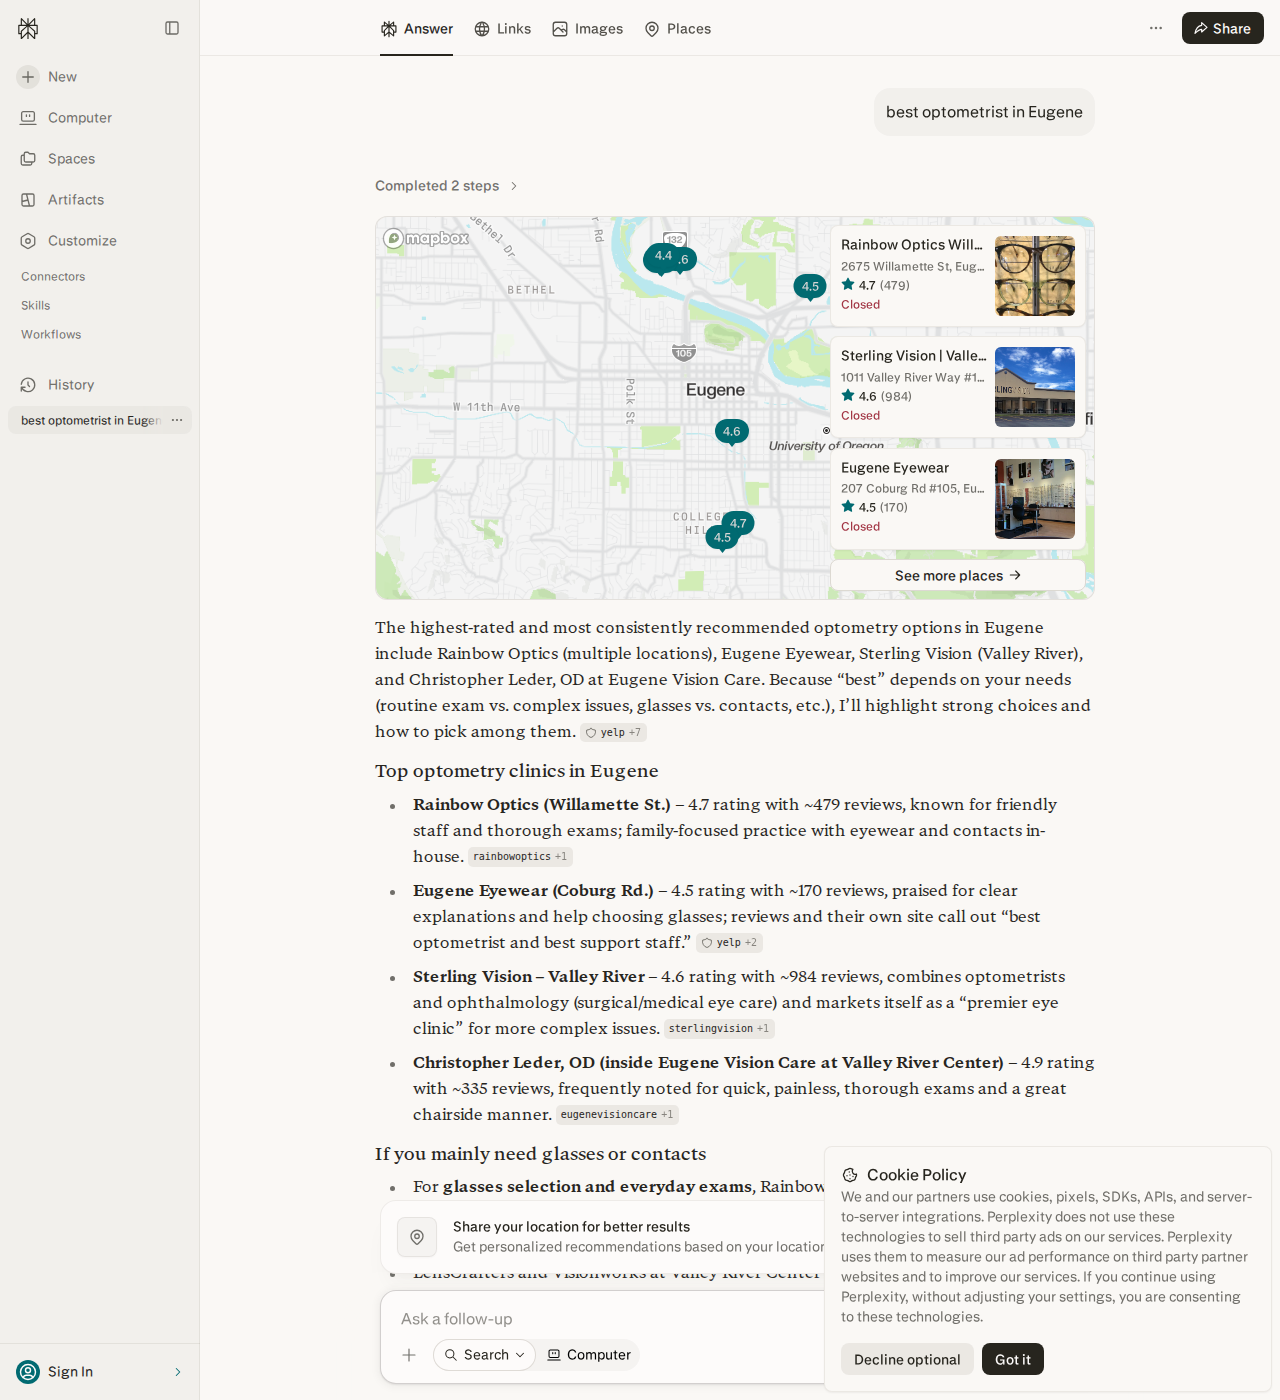Click the Perplexity logo icon
1280x1400 pixels.
tap(28, 29)
